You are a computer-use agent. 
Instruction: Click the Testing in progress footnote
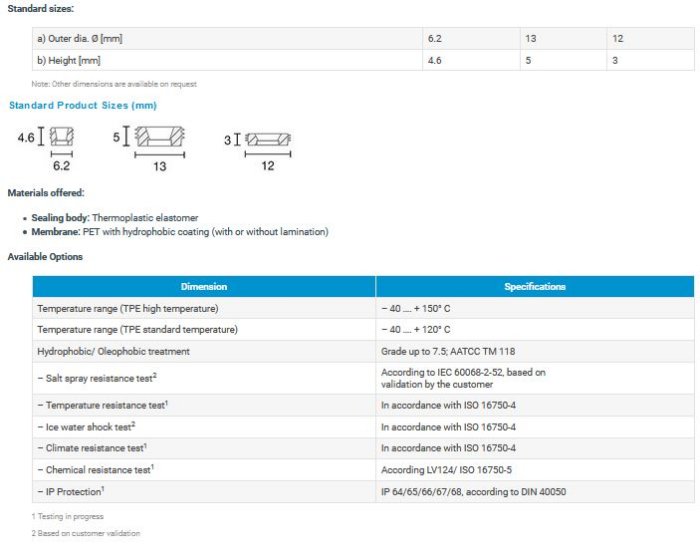coord(67,516)
